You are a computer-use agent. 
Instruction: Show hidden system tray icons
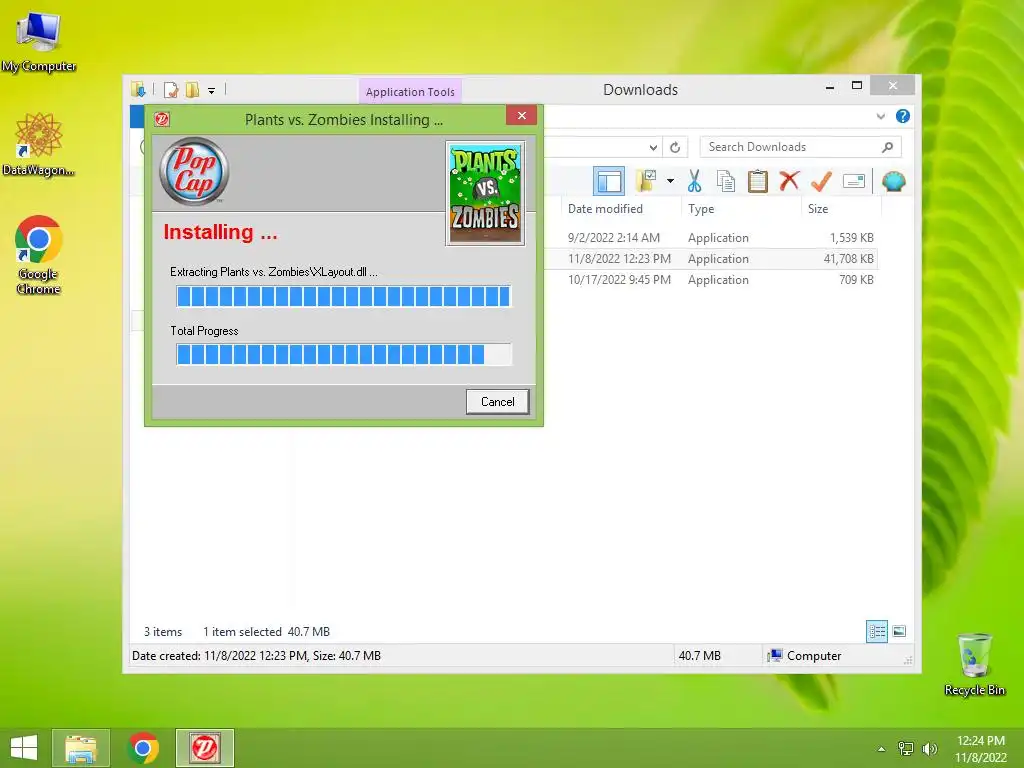(x=881, y=749)
